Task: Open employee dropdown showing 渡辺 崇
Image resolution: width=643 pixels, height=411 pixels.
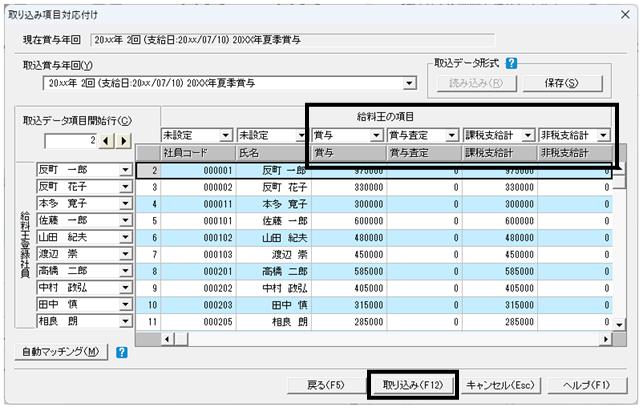Action: (125, 254)
